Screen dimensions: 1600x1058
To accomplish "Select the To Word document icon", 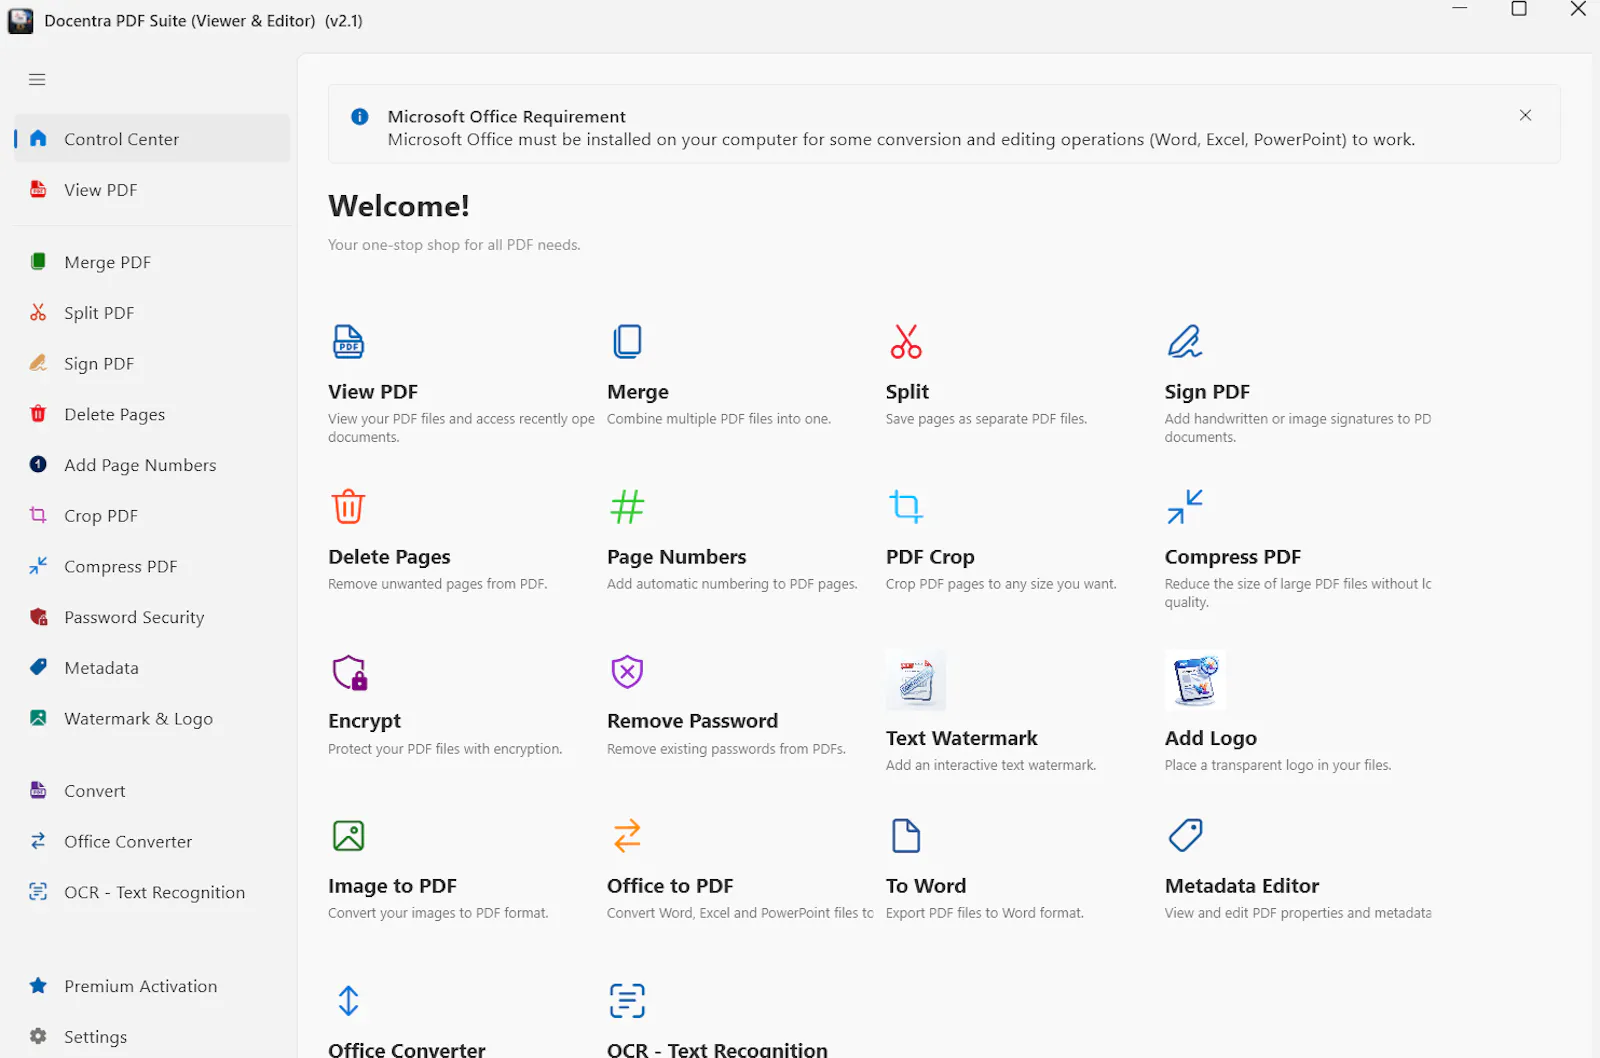I will coord(906,836).
